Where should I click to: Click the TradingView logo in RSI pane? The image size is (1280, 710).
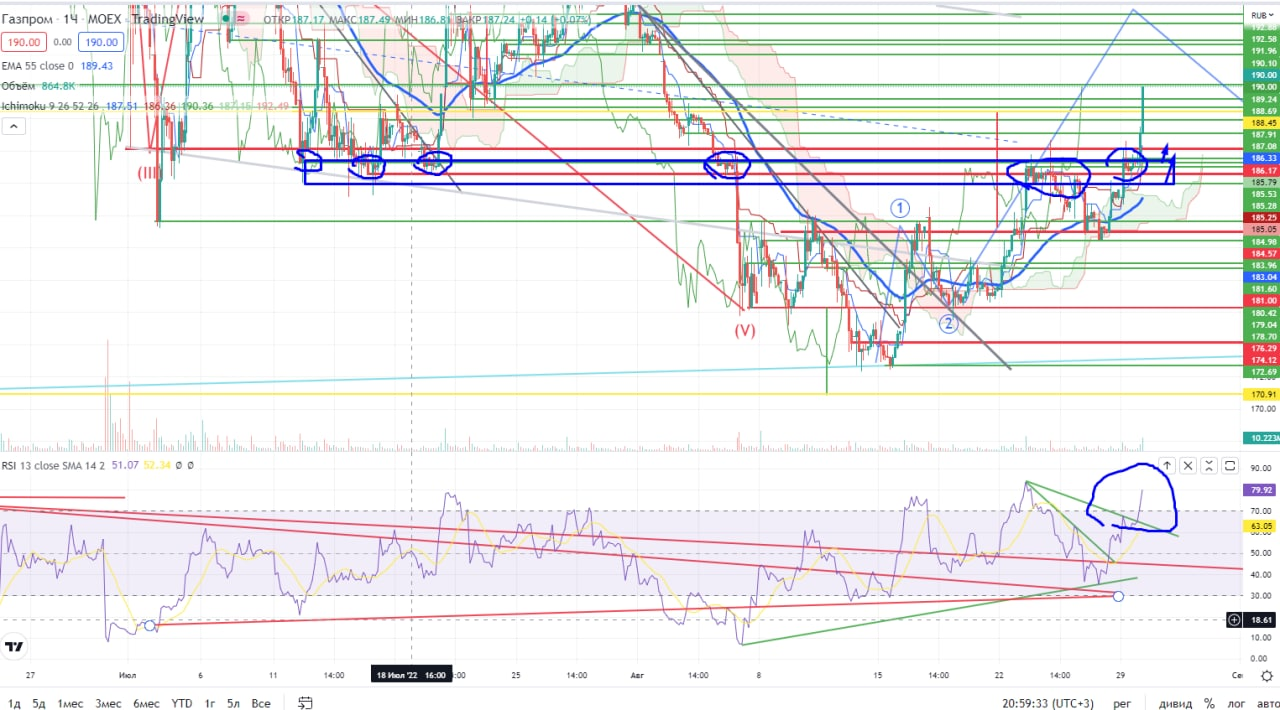tap(14, 647)
